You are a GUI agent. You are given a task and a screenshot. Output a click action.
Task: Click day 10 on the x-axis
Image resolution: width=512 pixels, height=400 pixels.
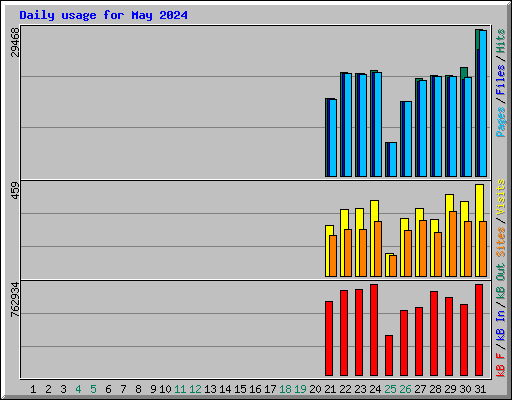coord(165,389)
